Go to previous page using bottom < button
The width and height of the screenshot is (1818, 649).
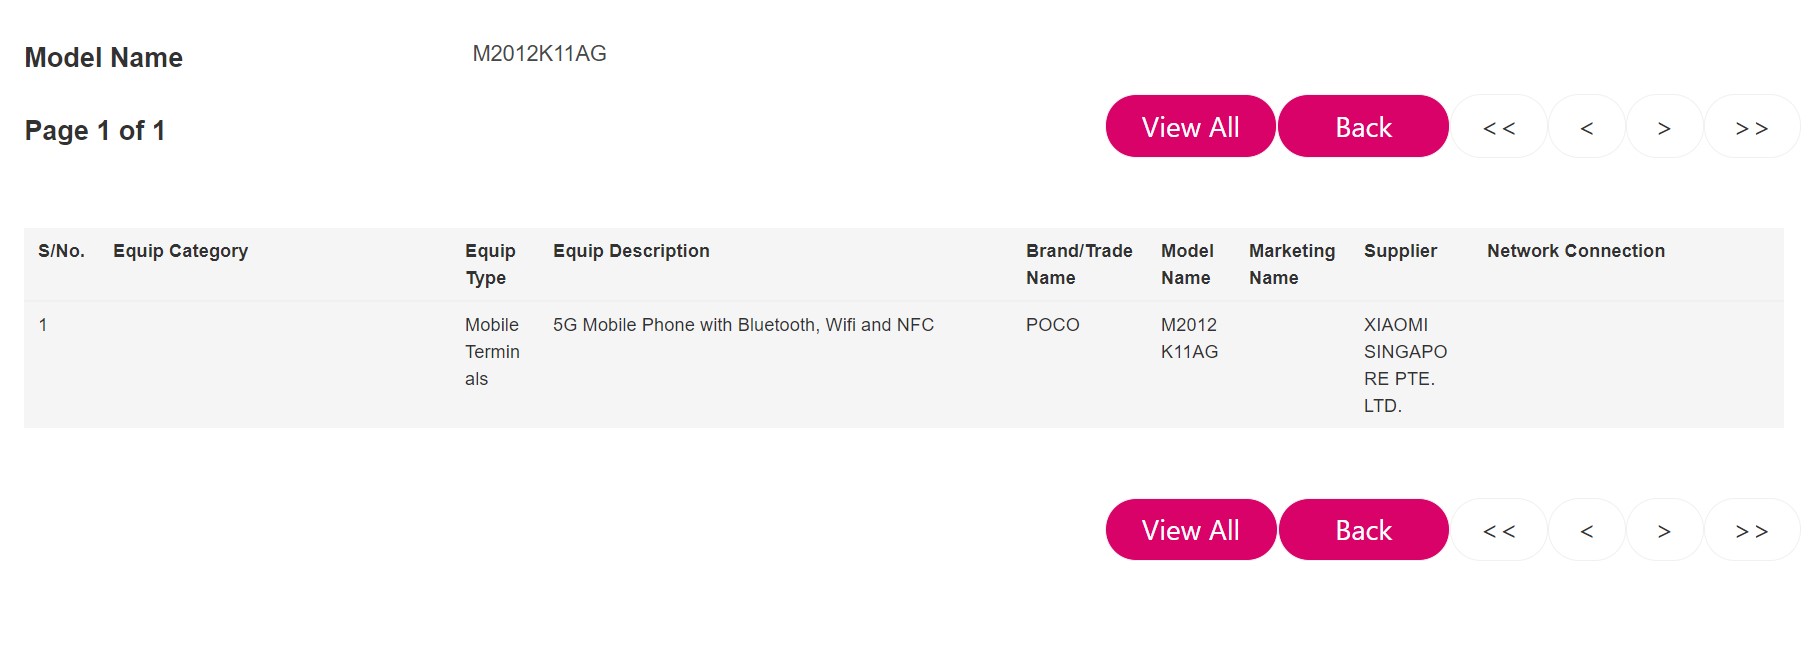[x=1587, y=530]
